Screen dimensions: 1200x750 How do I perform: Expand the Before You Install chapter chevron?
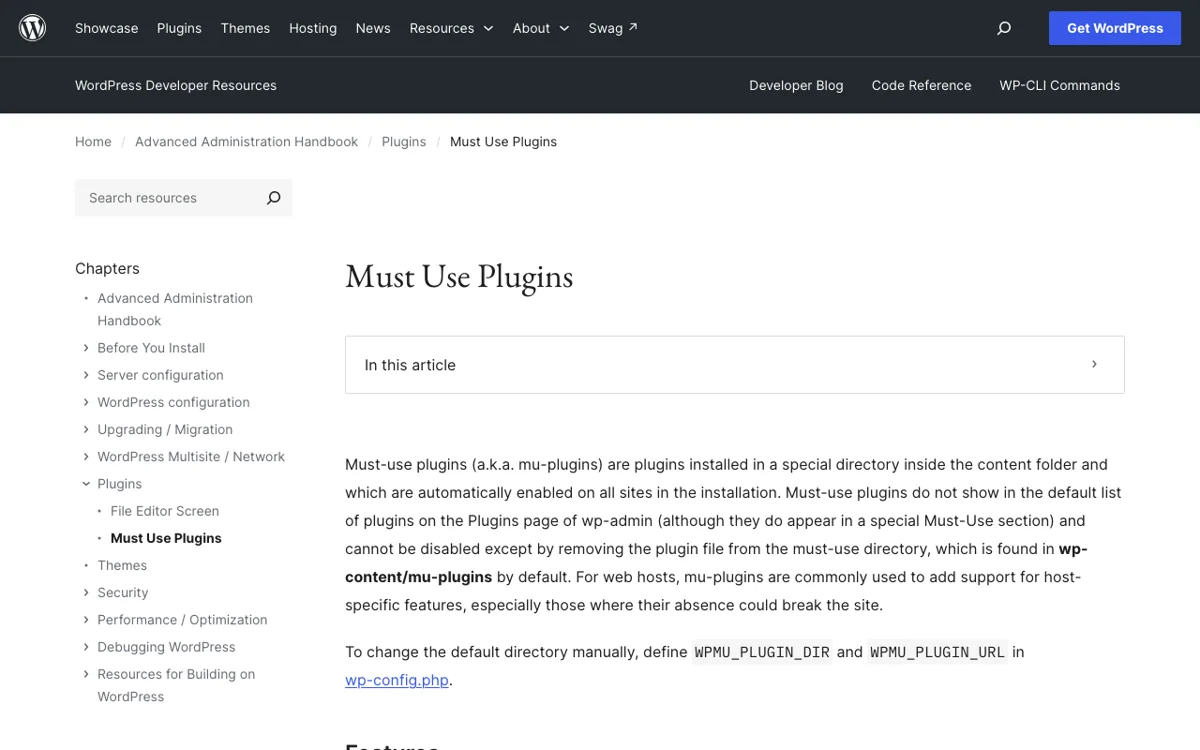click(x=86, y=348)
